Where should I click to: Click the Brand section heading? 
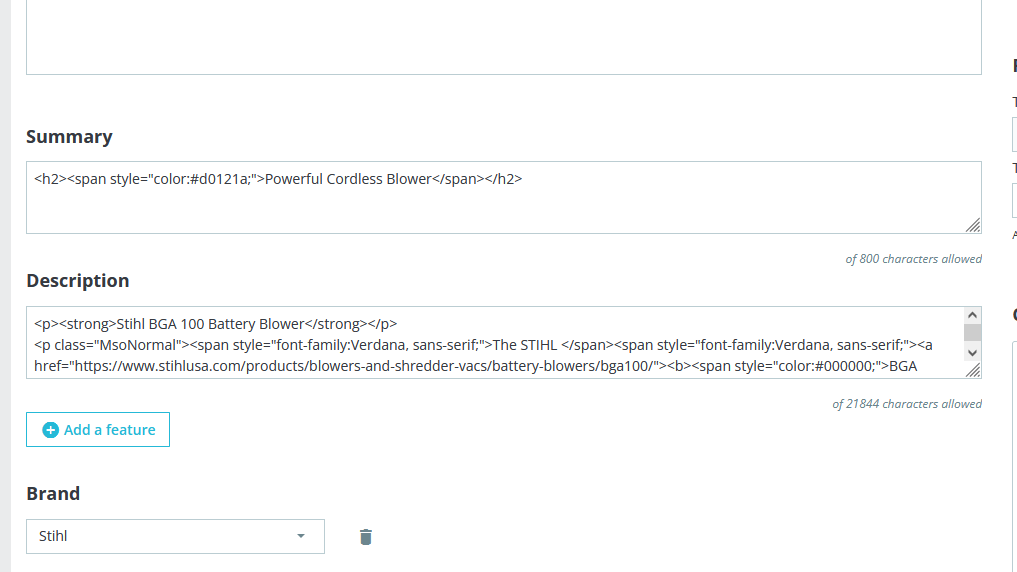[53, 494]
